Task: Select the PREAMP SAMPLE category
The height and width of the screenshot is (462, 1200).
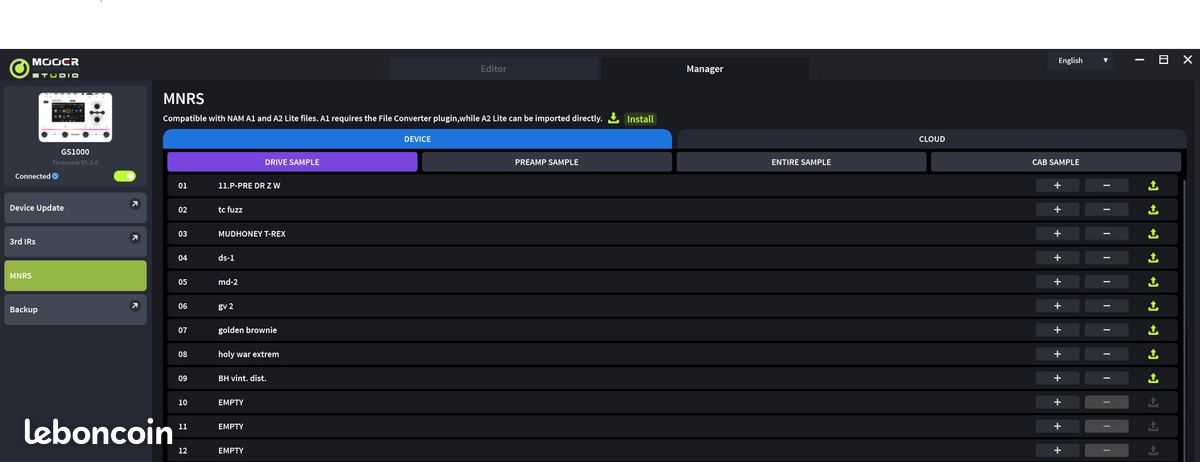Action: click(x=546, y=162)
